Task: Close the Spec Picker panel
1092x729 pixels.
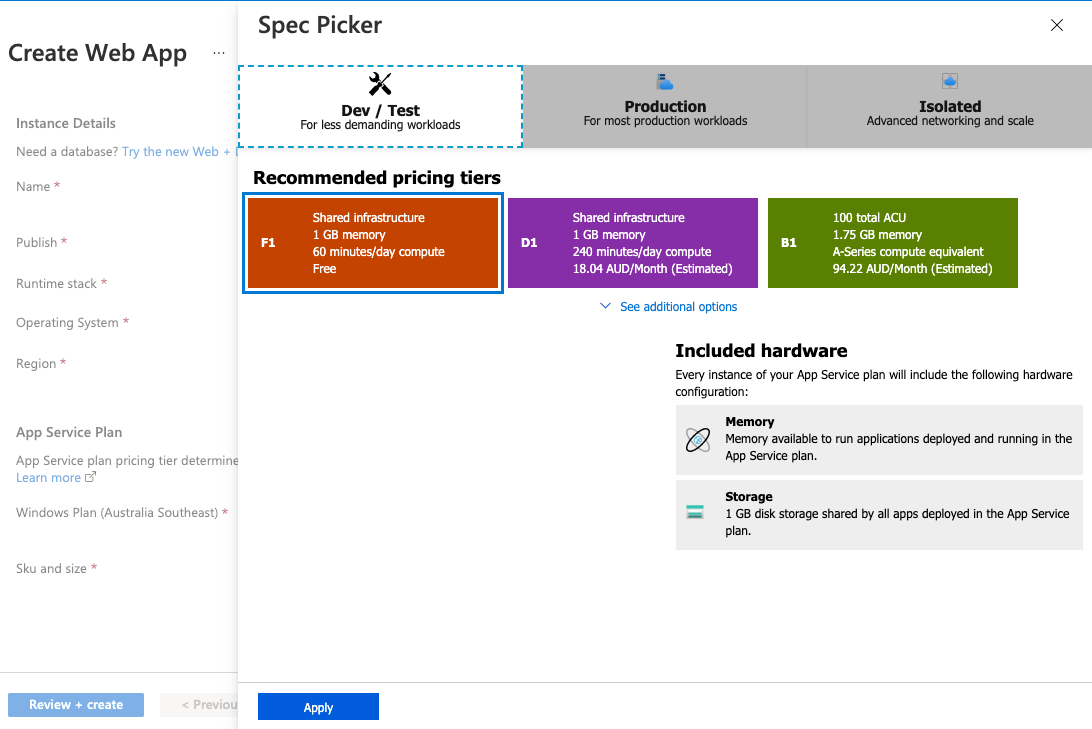Action: click(1056, 25)
